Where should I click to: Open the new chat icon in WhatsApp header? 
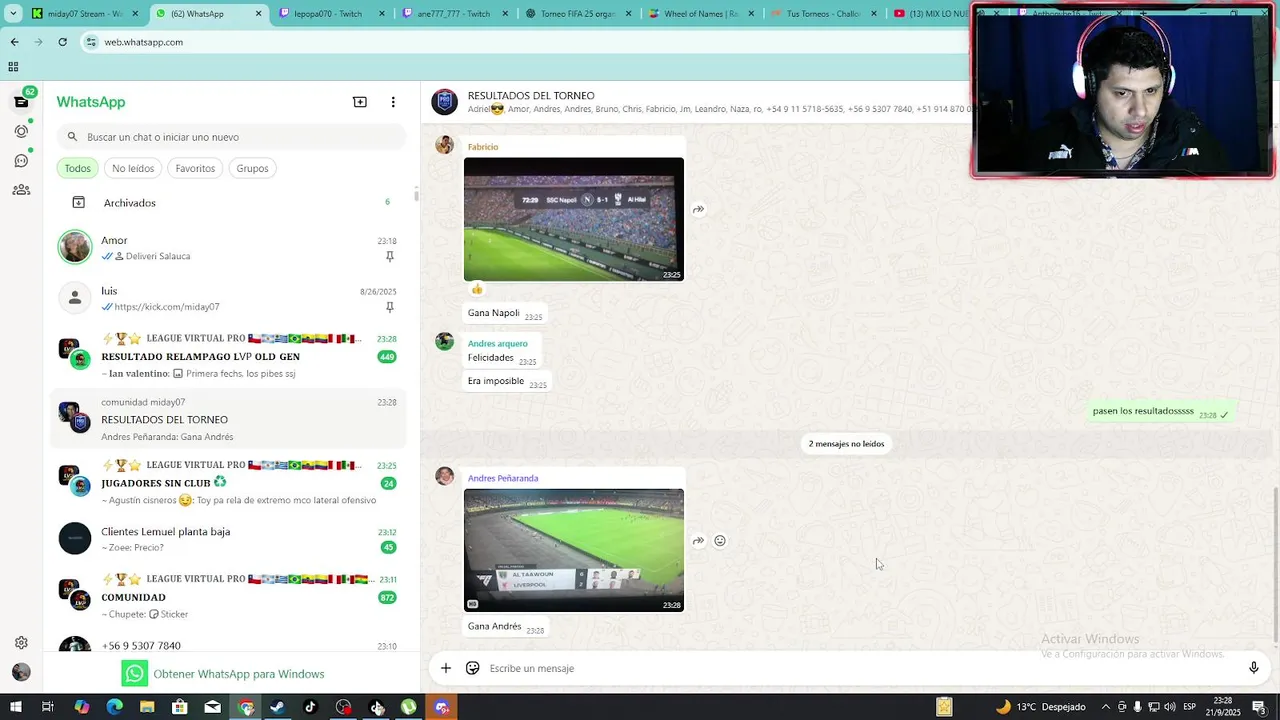pos(360,102)
